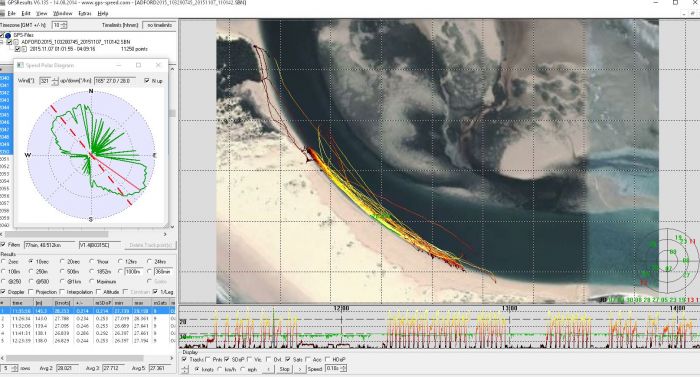Click the Speed Polar Diagram window title icon
This screenshot has height=377, width=700.
pos(20,65)
